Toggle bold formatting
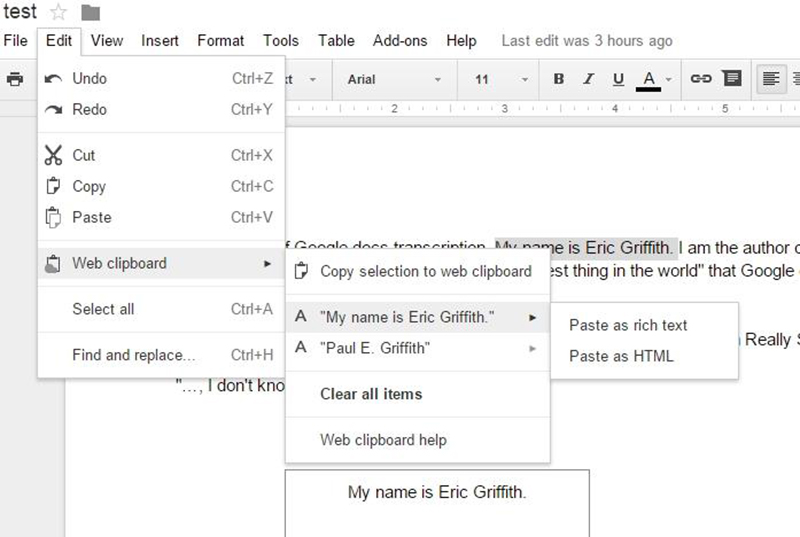The height and width of the screenshot is (537, 800). tap(559, 79)
